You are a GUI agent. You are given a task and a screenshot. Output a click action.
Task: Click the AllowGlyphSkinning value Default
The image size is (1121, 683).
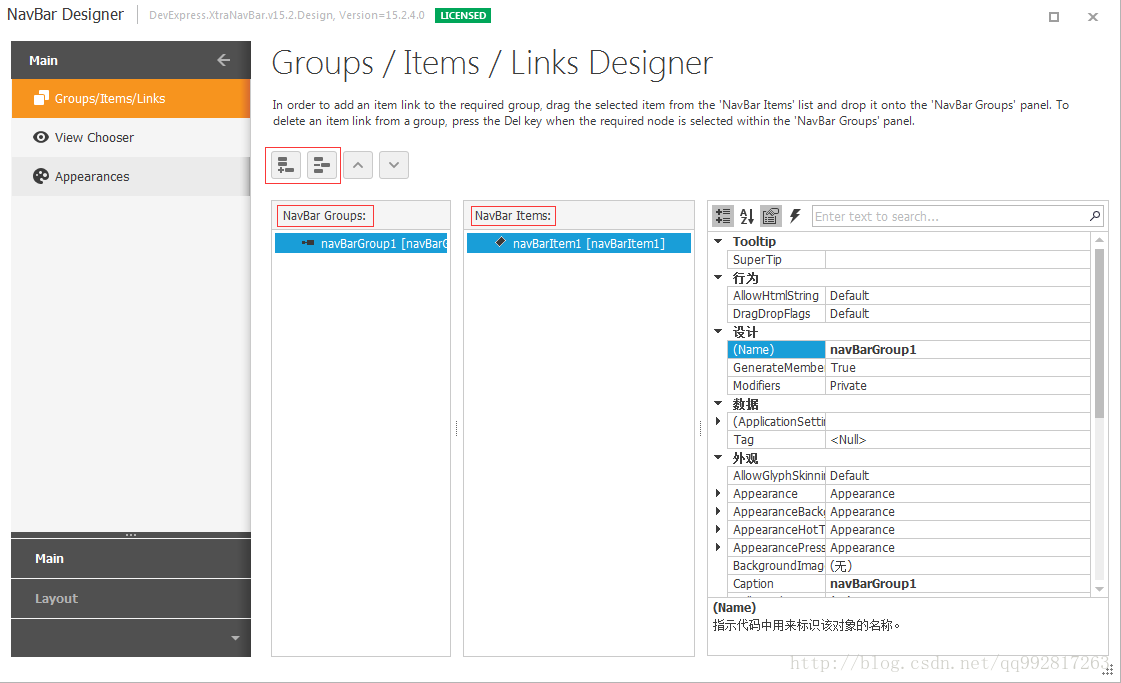click(x=958, y=476)
